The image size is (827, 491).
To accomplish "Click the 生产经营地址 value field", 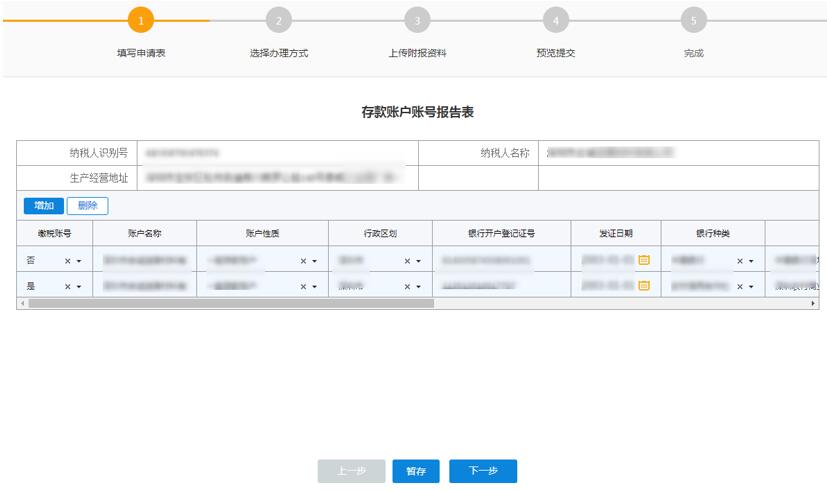I will pos(277,178).
